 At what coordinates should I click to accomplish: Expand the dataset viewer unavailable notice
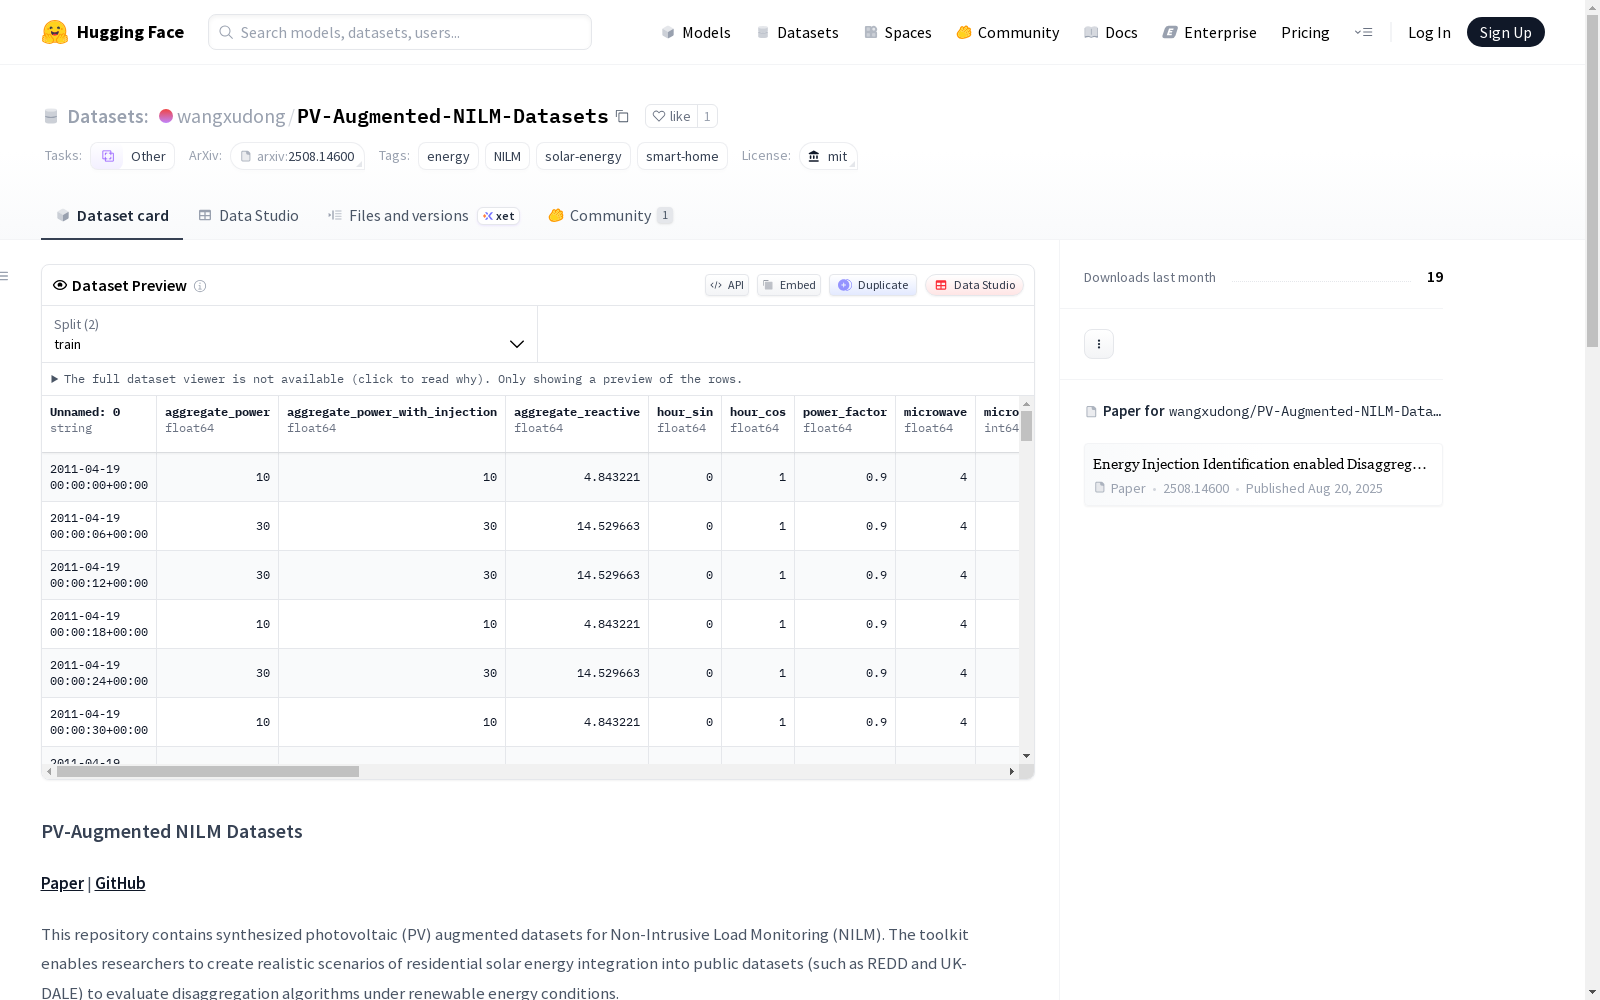pyautogui.click(x=397, y=379)
